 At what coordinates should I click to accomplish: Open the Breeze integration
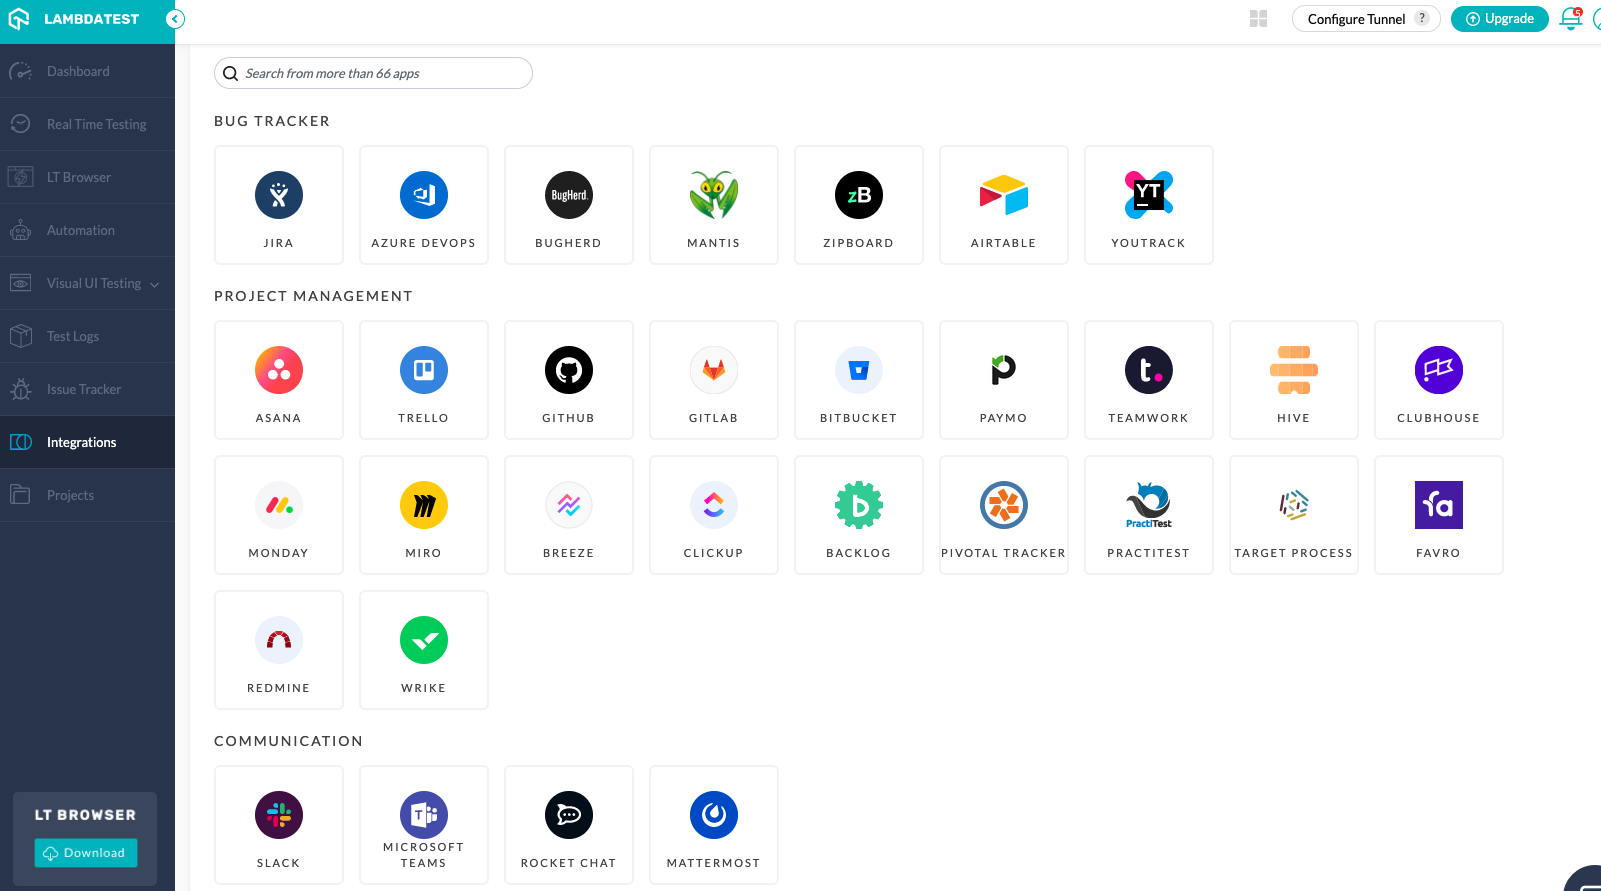click(x=569, y=515)
